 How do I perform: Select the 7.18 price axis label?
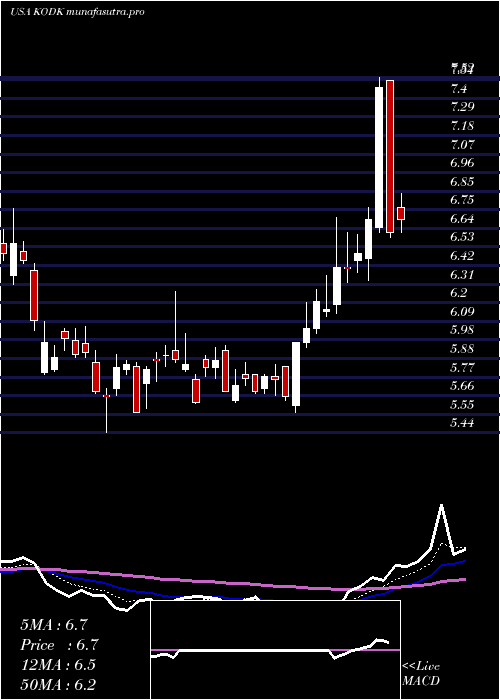coord(462,126)
